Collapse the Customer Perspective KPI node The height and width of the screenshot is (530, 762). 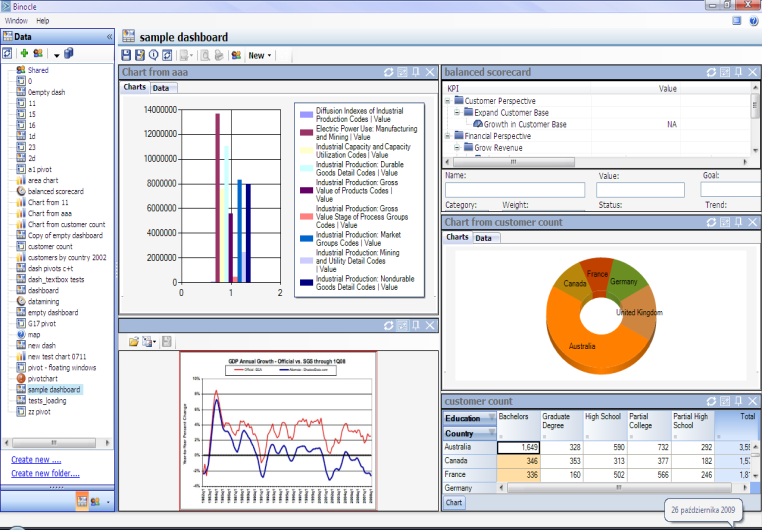point(448,101)
